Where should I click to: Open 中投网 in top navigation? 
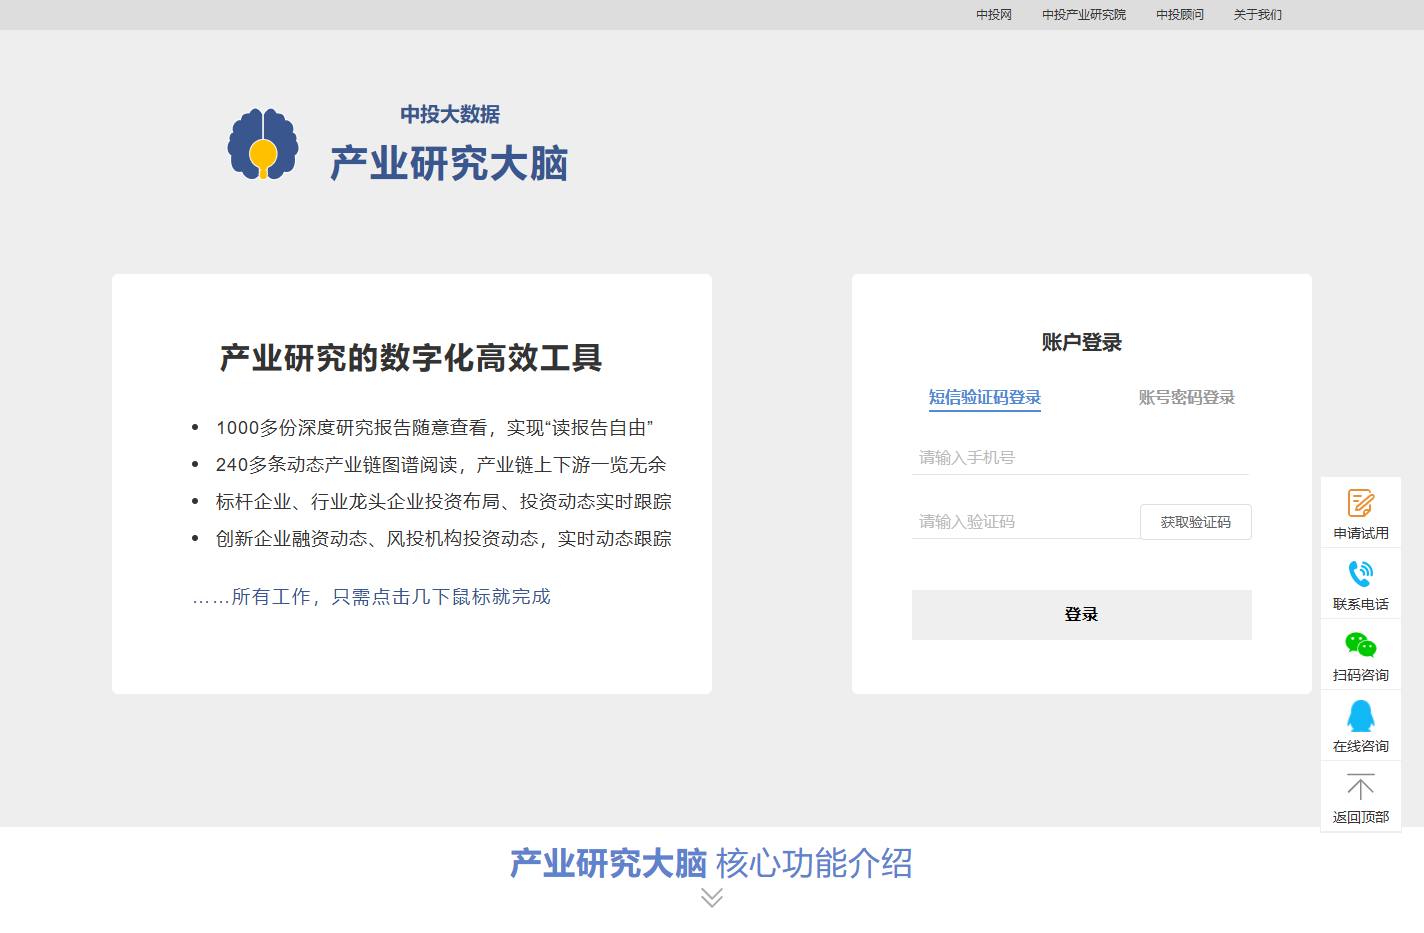[994, 15]
